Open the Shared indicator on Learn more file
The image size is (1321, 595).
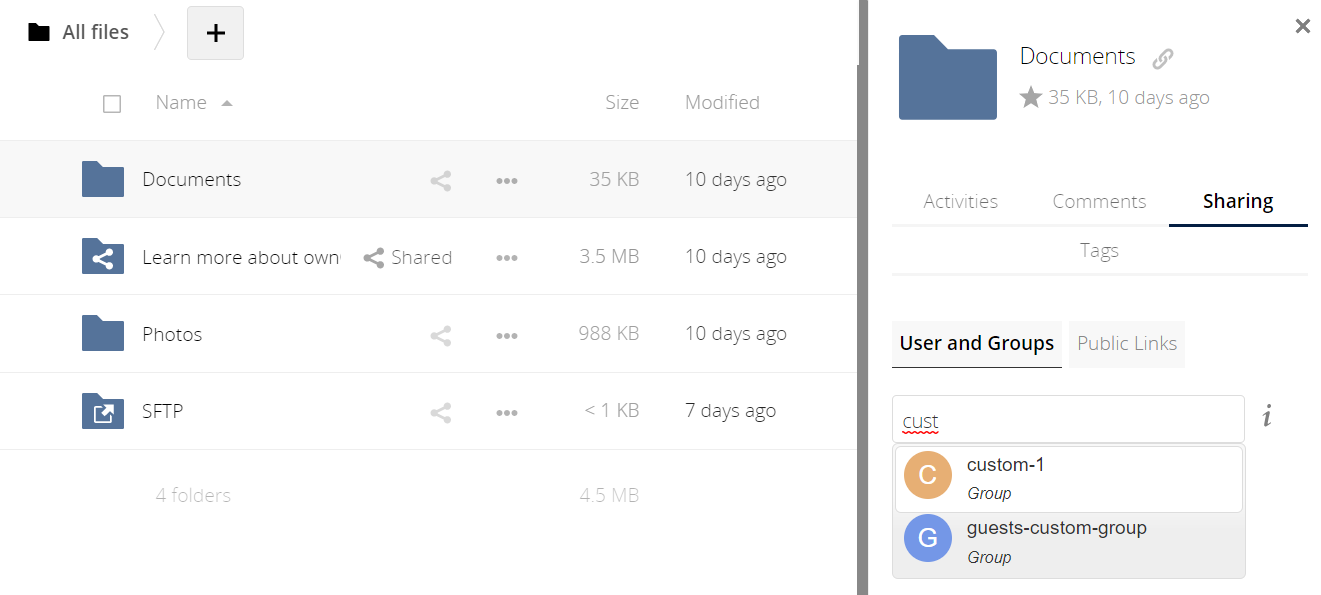pyautogui.click(x=407, y=257)
